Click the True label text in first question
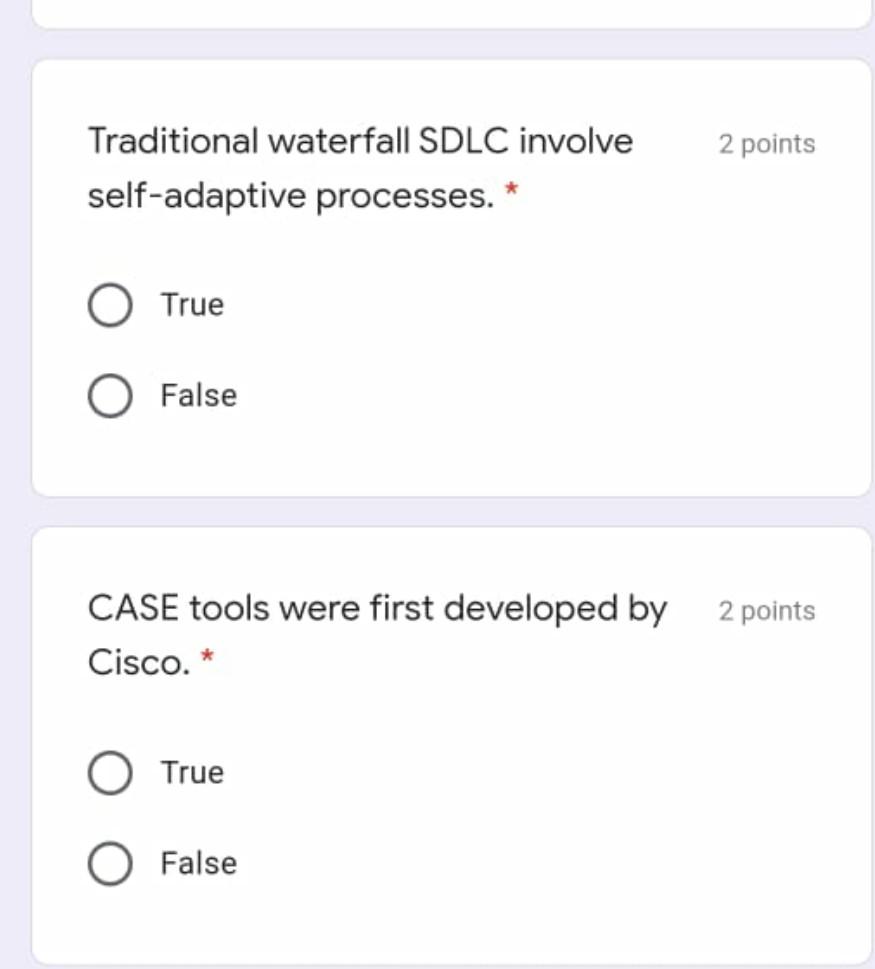The image size is (875, 969). coord(193,304)
